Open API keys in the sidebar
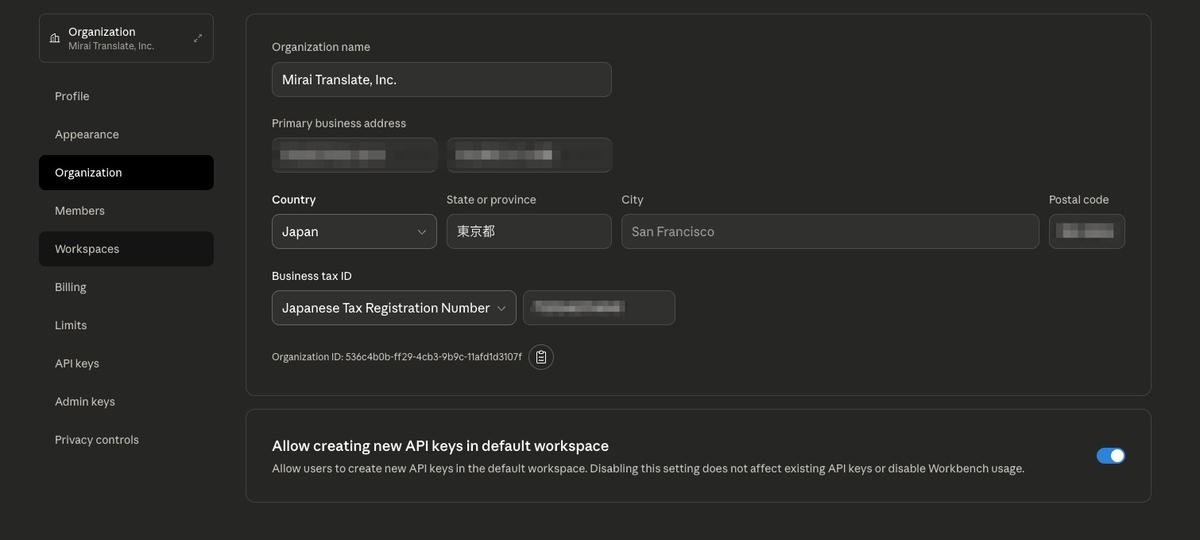The width and height of the screenshot is (1200, 540). coord(77,364)
